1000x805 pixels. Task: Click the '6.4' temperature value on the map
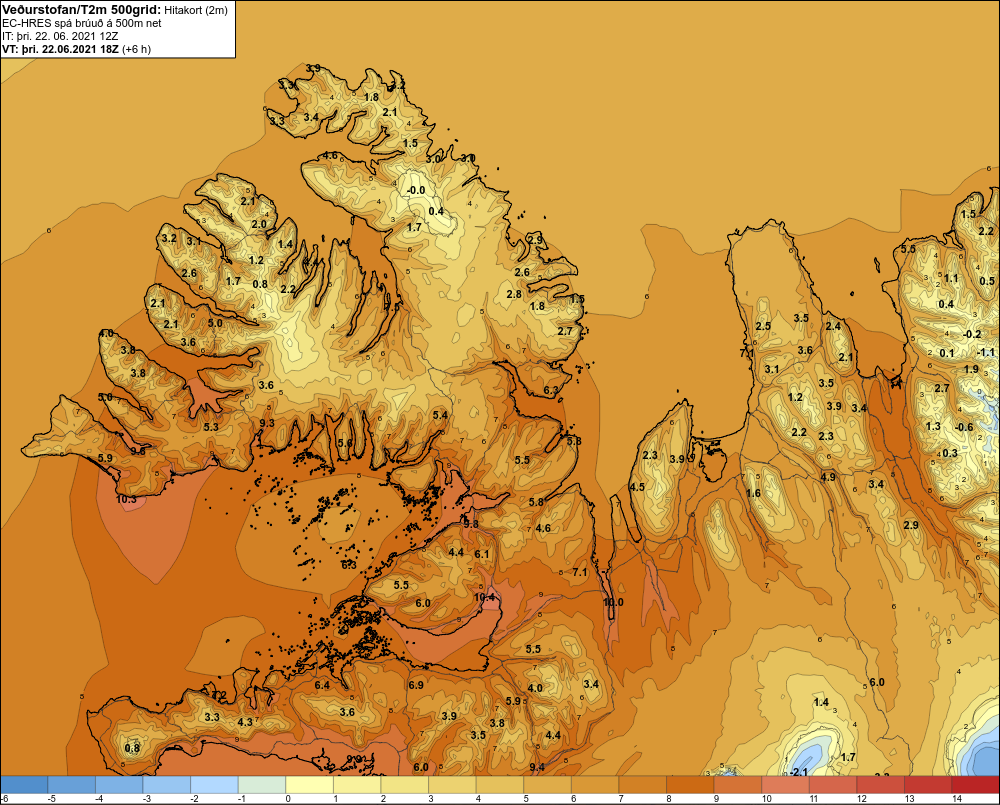coord(322,685)
